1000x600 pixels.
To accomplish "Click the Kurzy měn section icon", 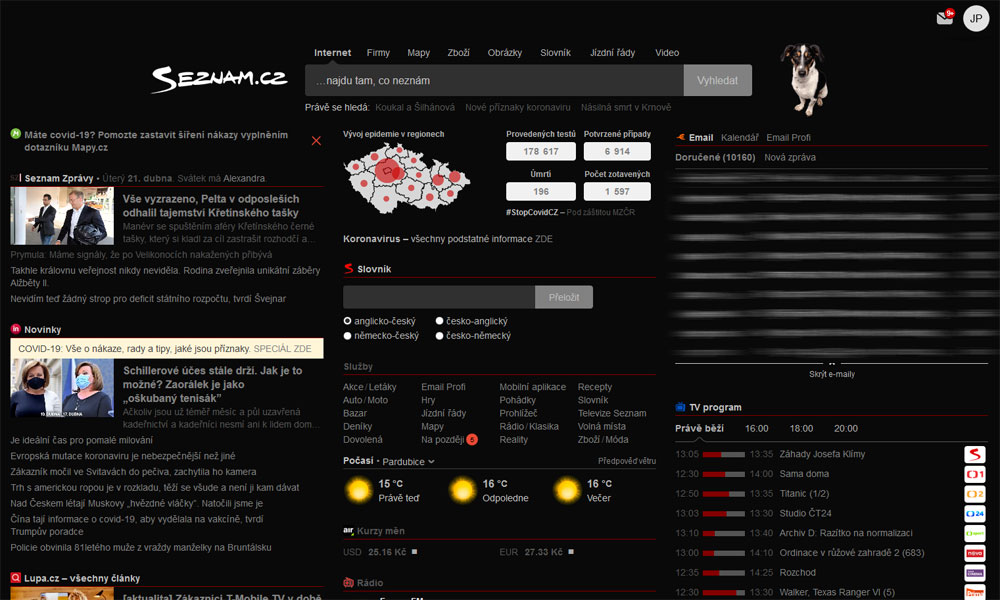I will (x=348, y=530).
